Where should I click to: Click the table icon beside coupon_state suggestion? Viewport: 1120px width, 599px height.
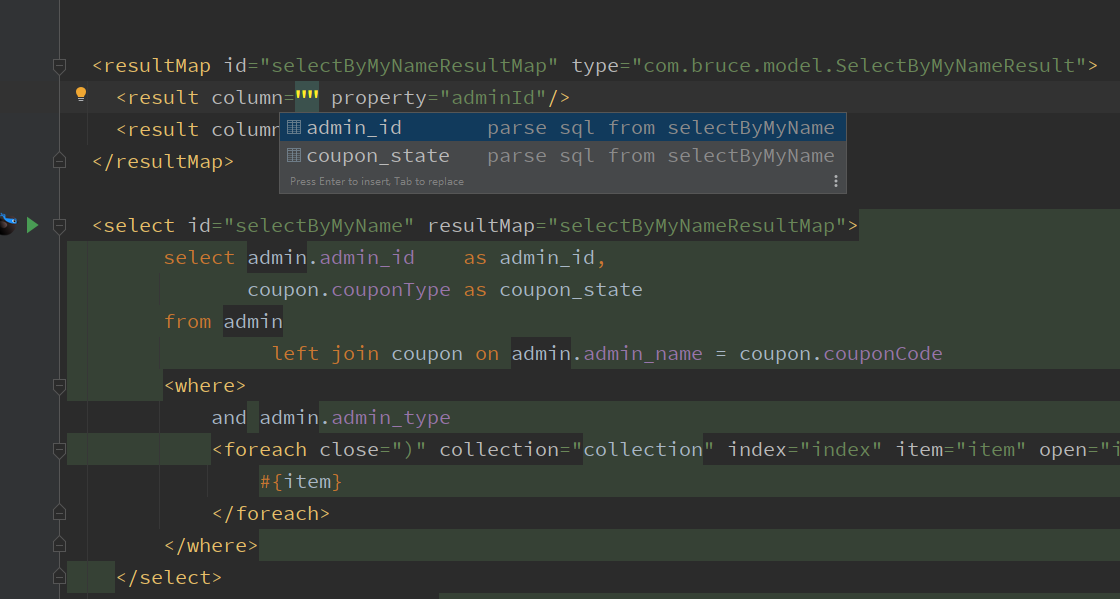tap(294, 155)
